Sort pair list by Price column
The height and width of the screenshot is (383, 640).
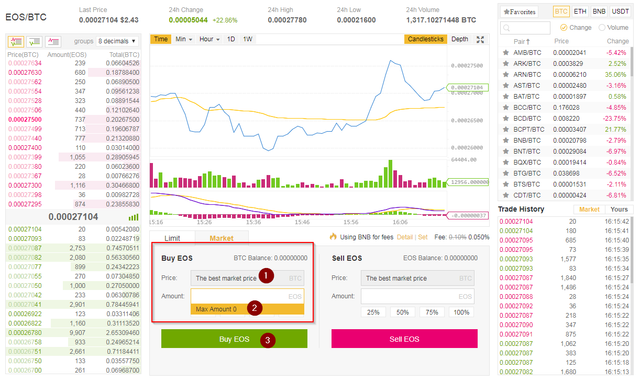pyautogui.click(x=561, y=41)
